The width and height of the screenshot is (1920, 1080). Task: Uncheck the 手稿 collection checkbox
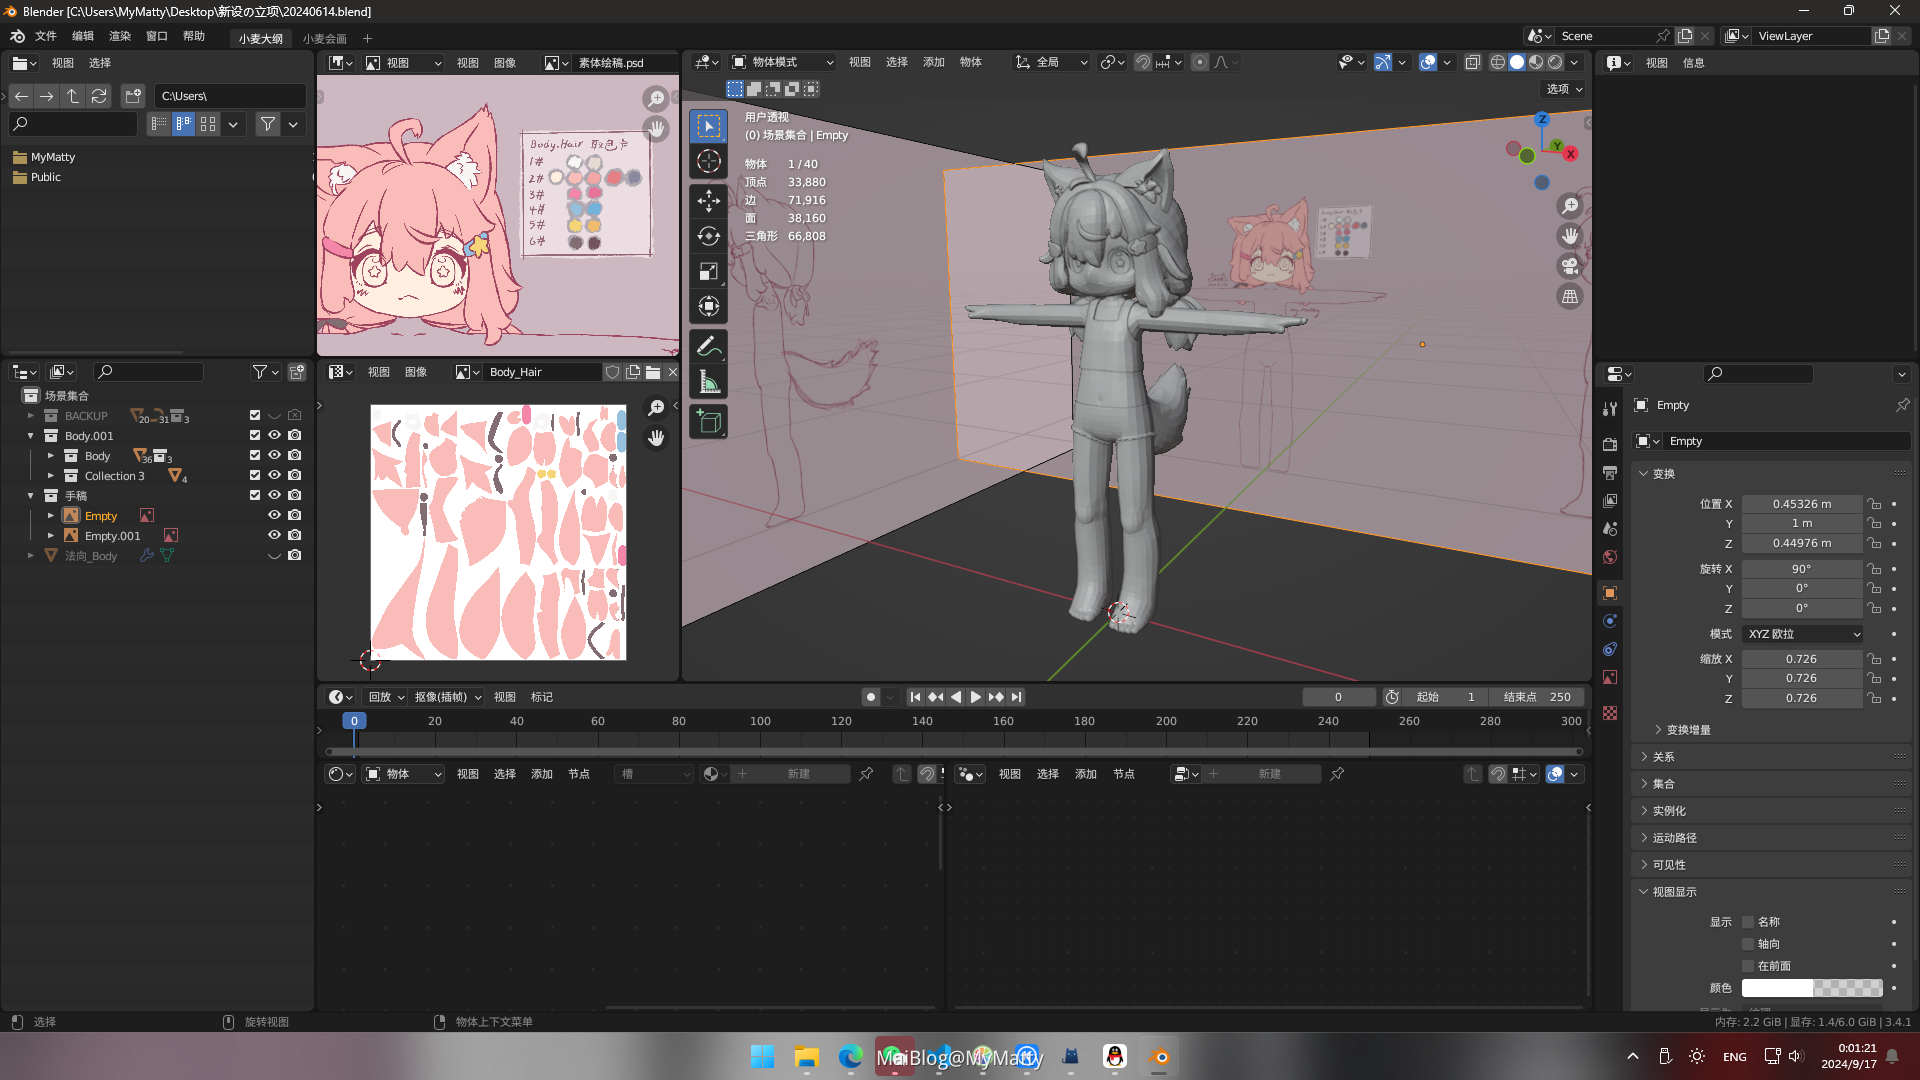[x=255, y=496]
